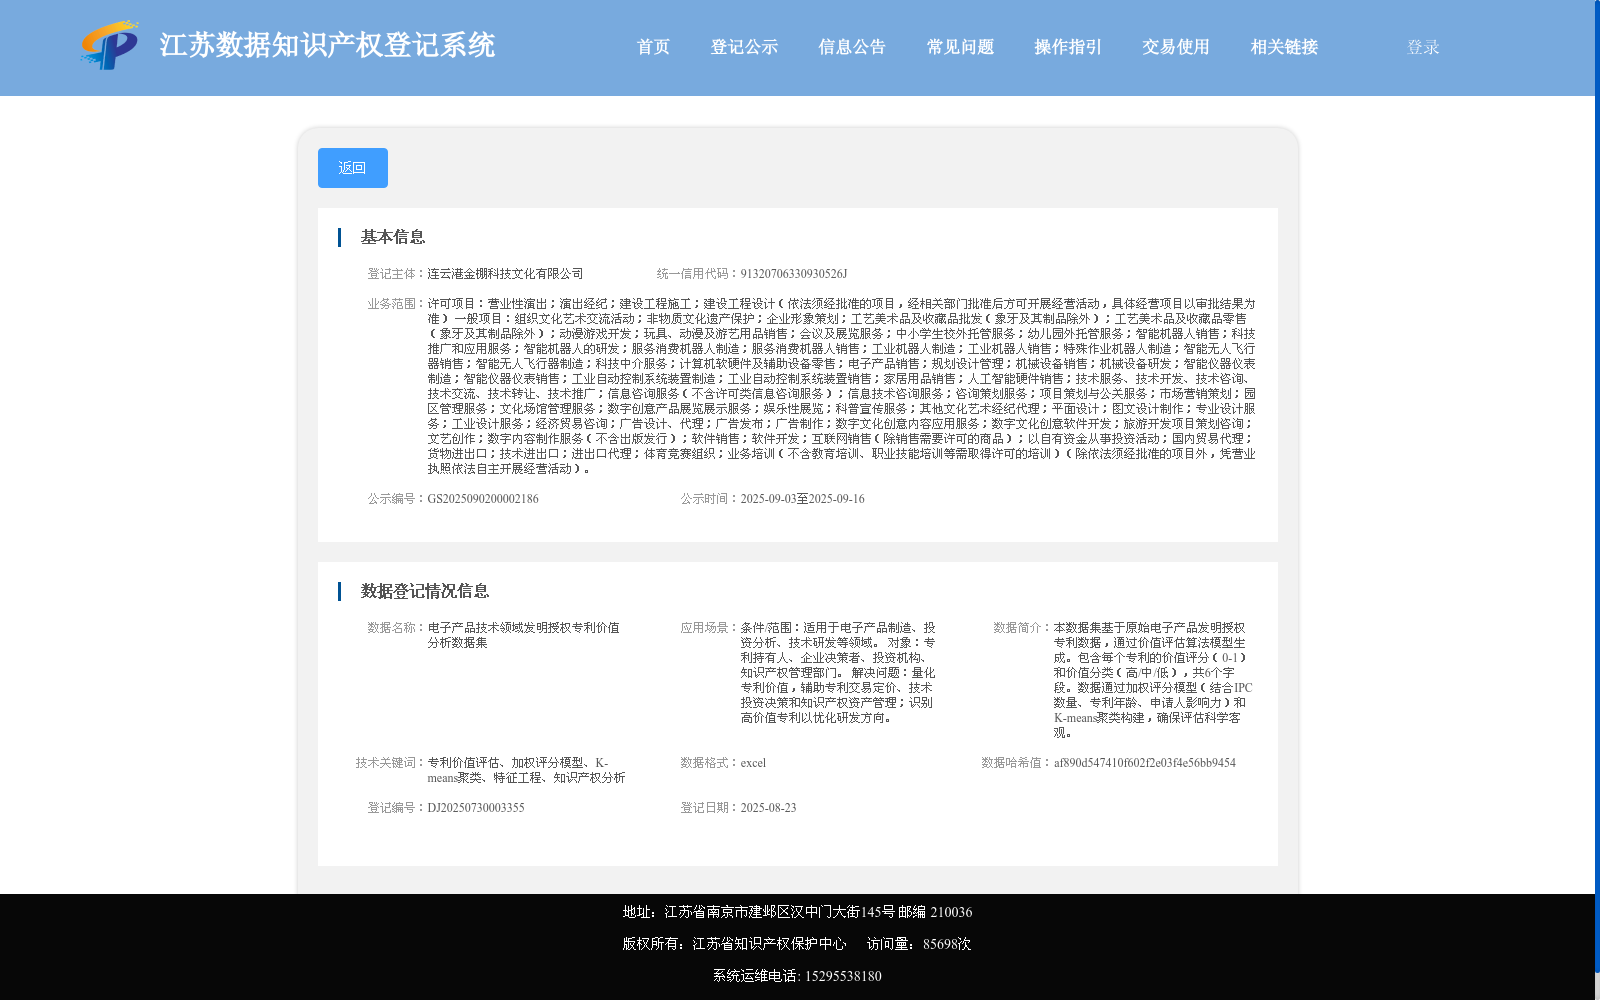1600x1000 pixels.
Task: Select the 交易使用 menu item
Action: point(1176,47)
